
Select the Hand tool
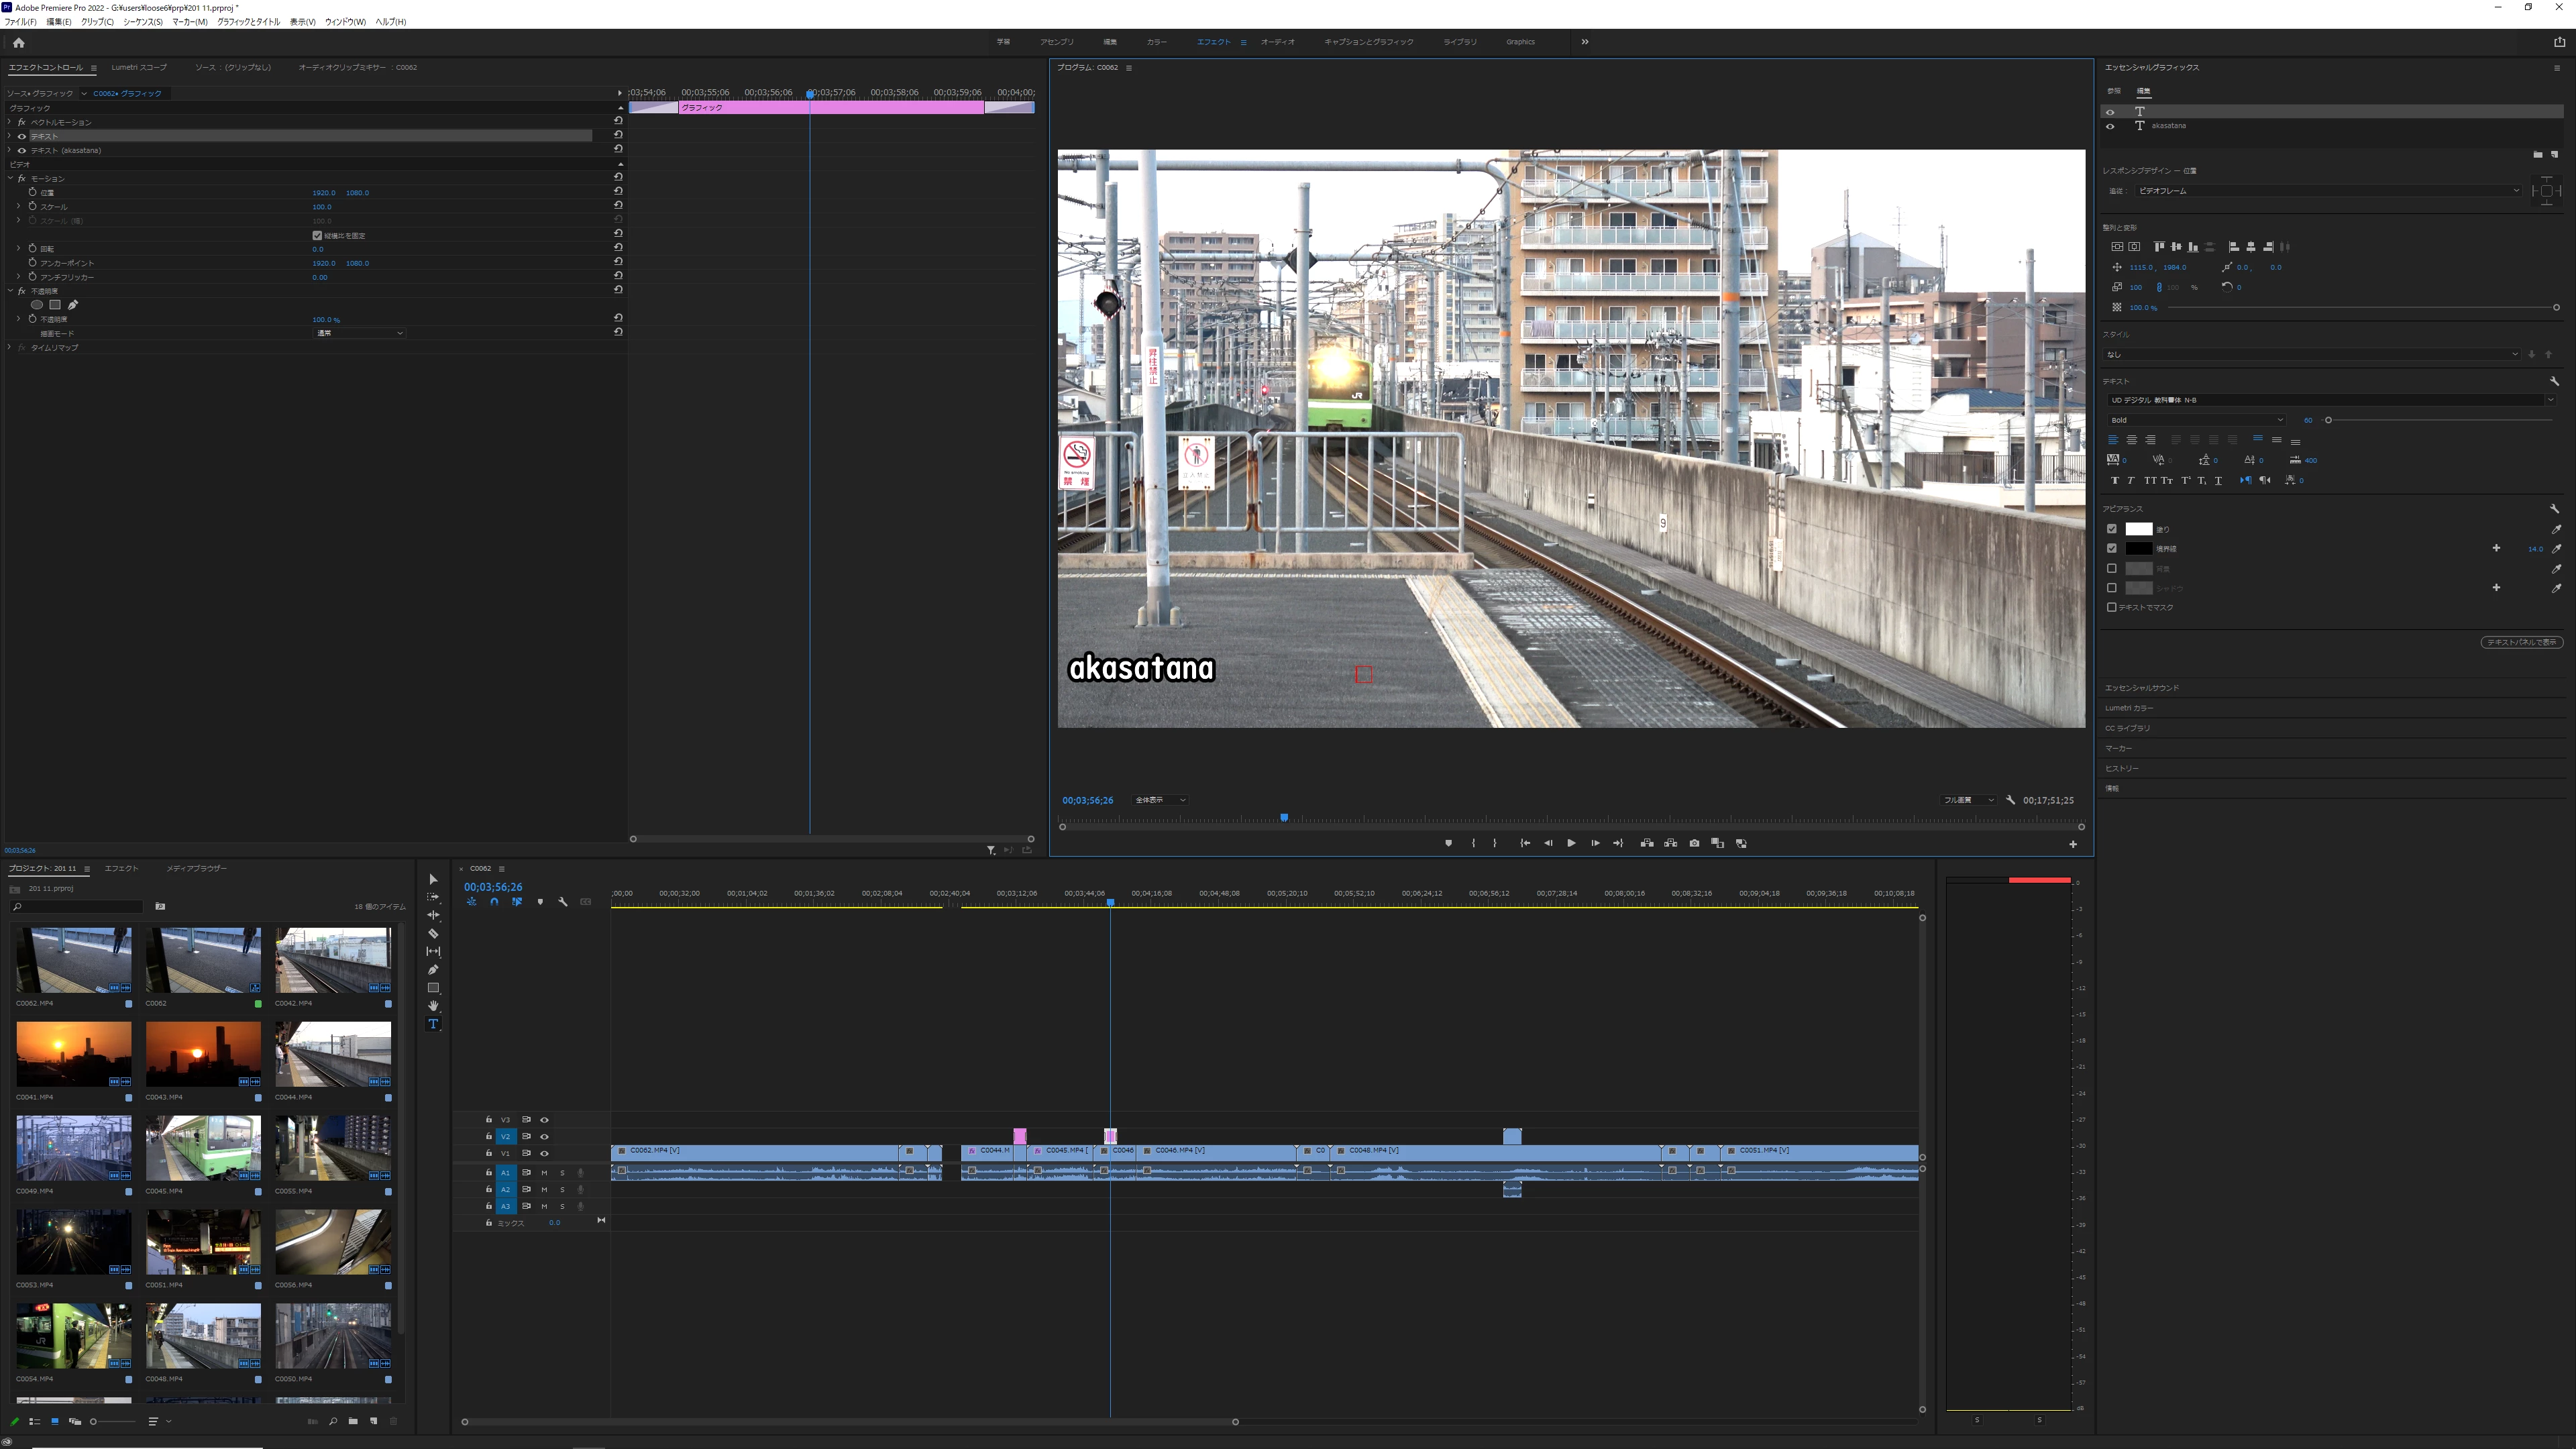tap(433, 1006)
